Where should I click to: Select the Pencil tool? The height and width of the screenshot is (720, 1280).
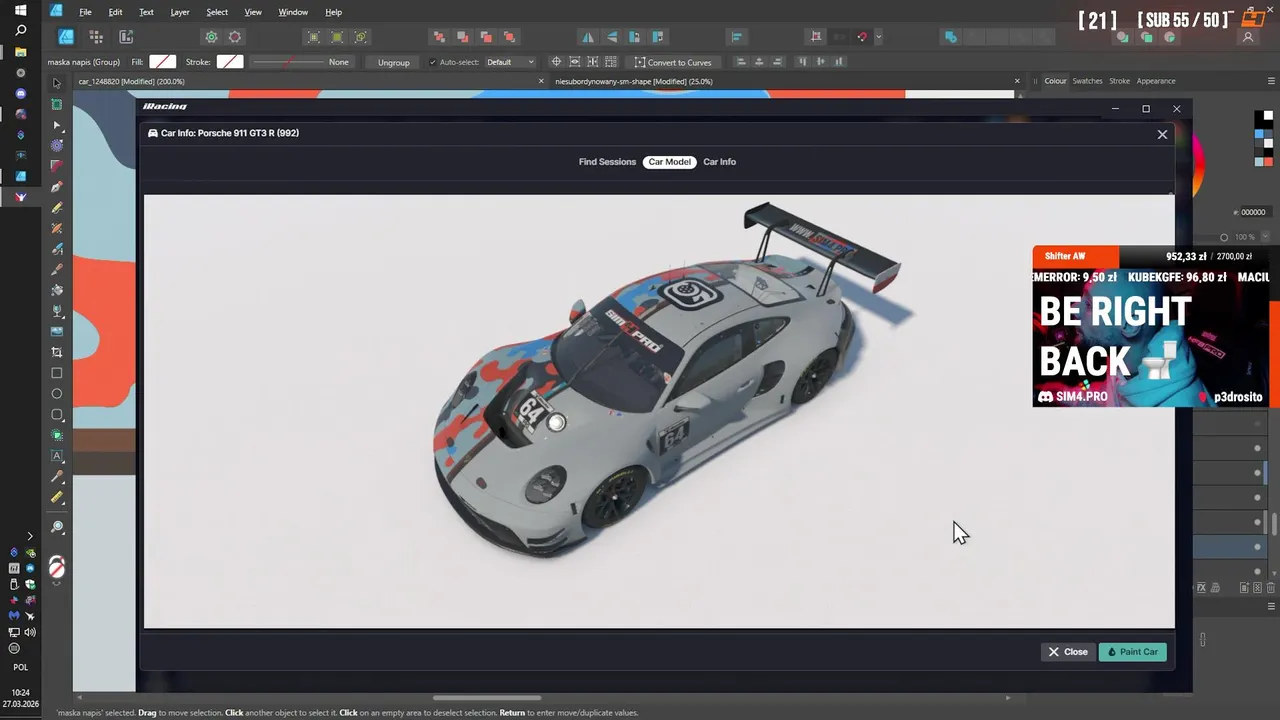coord(57,208)
